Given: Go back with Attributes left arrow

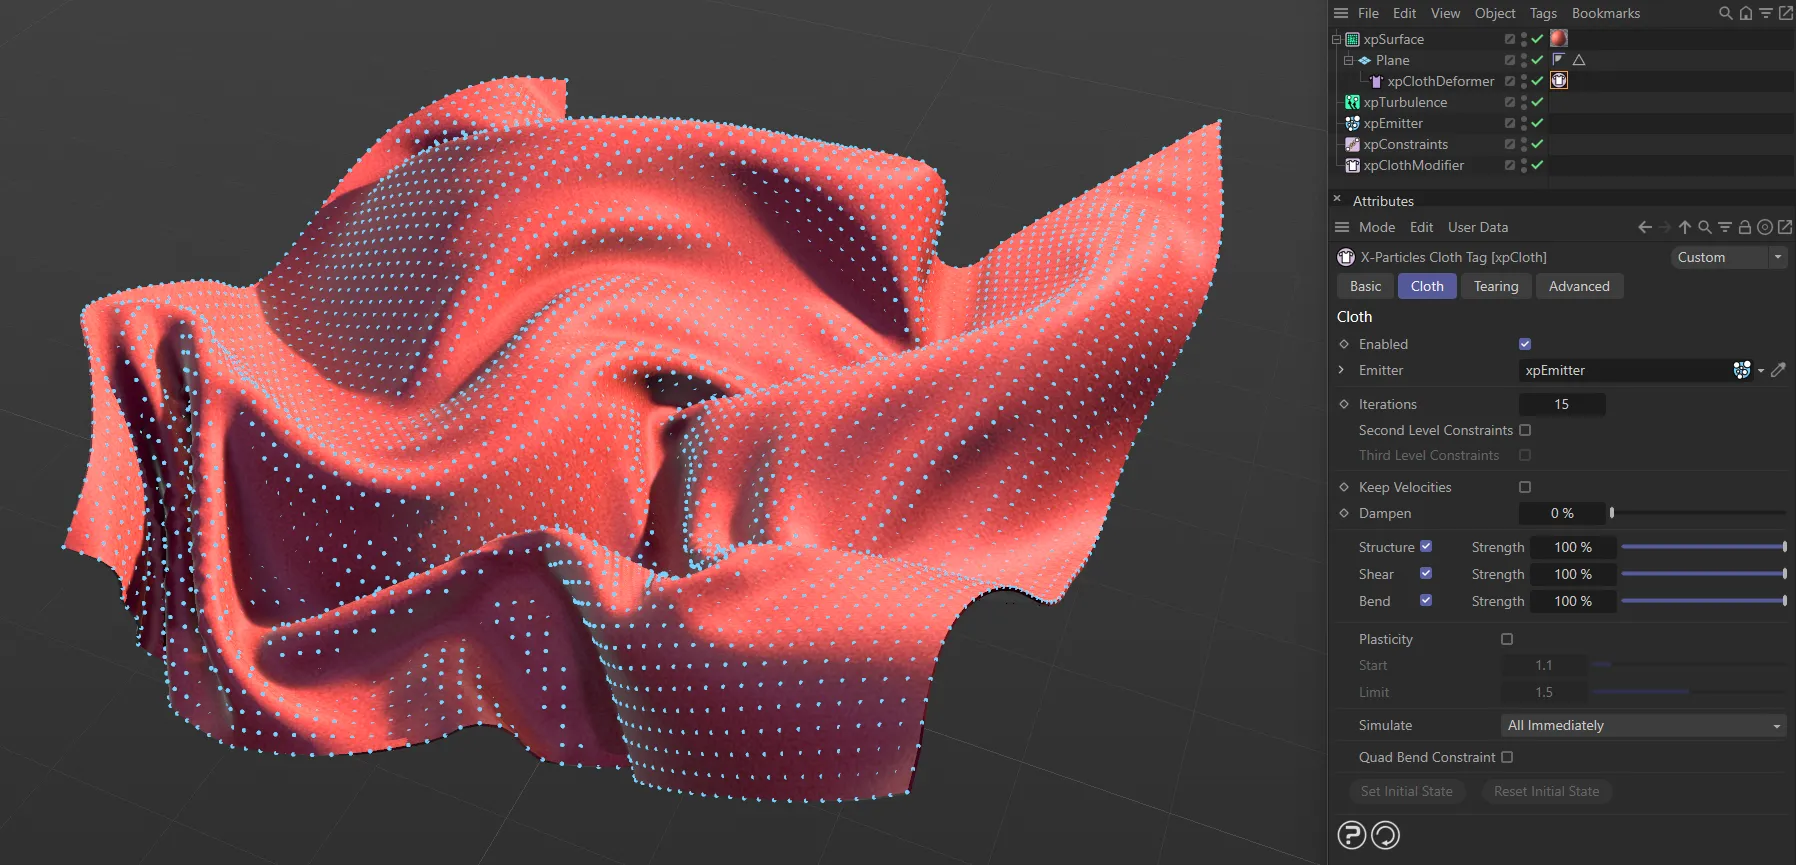Looking at the screenshot, I should click(1645, 227).
